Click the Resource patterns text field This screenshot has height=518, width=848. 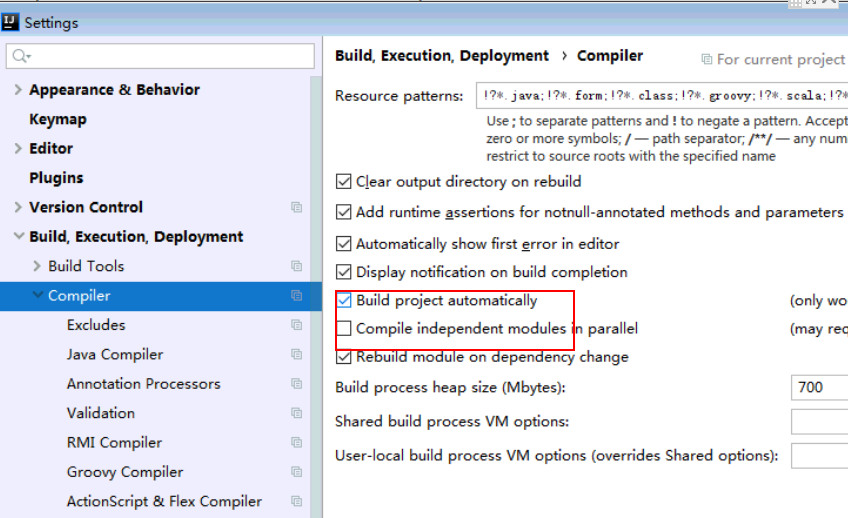[x=660, y=97]
